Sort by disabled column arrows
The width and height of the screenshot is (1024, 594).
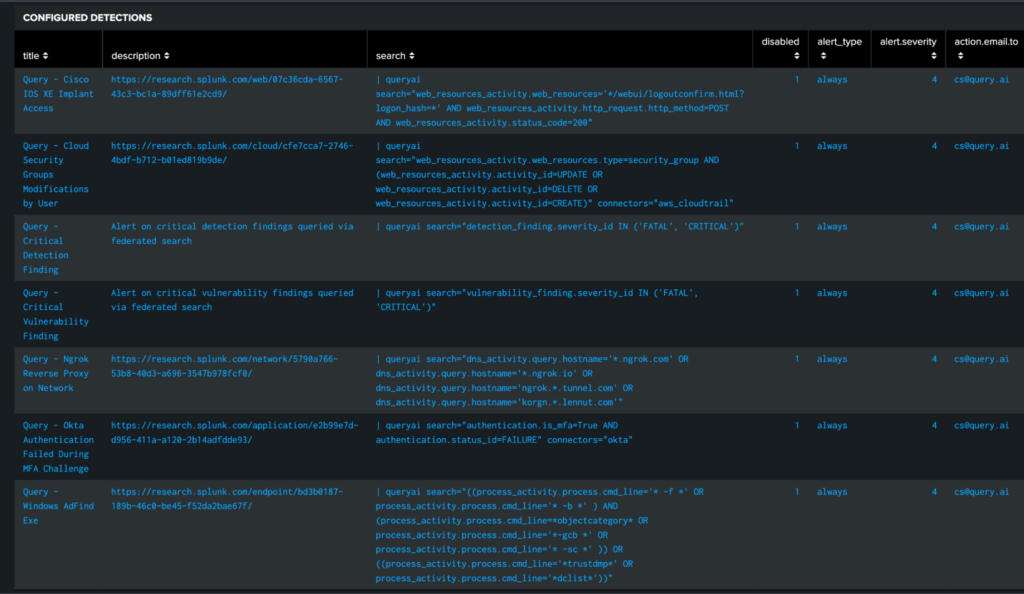tap(795, 56)
